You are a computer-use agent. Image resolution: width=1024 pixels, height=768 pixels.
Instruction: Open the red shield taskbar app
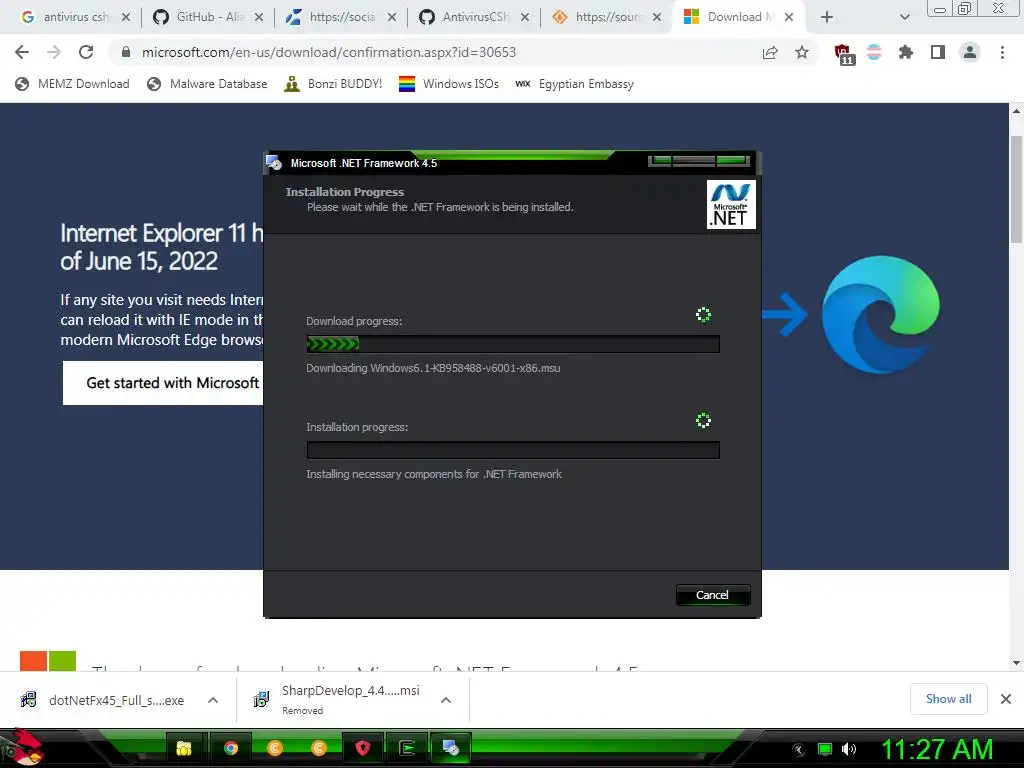click(363, 748)
